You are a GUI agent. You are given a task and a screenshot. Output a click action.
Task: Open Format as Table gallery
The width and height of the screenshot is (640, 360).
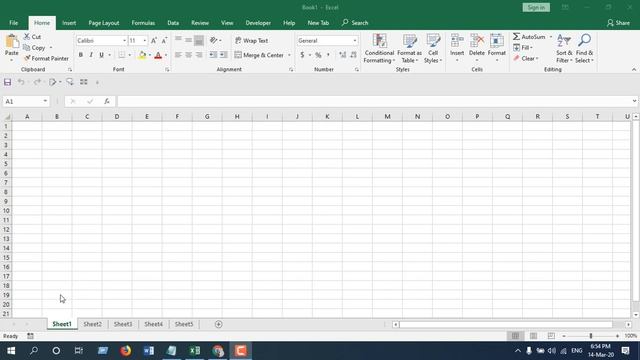pos(409,49)
